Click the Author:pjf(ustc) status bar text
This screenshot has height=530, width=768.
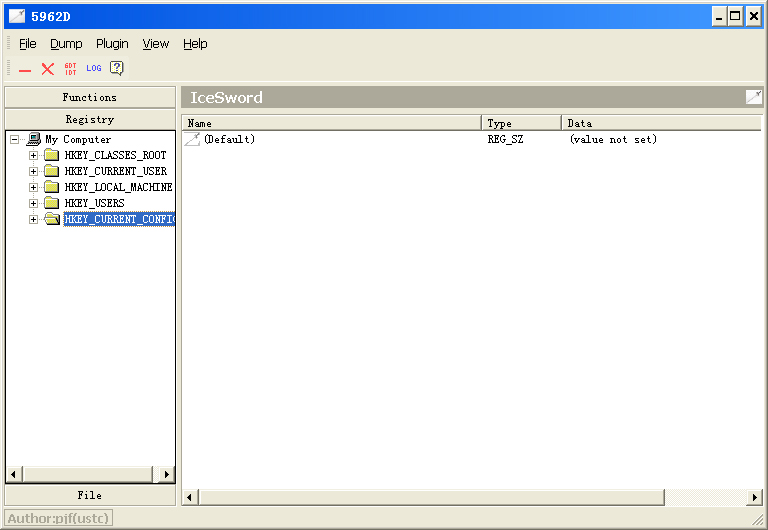point(58,518)
